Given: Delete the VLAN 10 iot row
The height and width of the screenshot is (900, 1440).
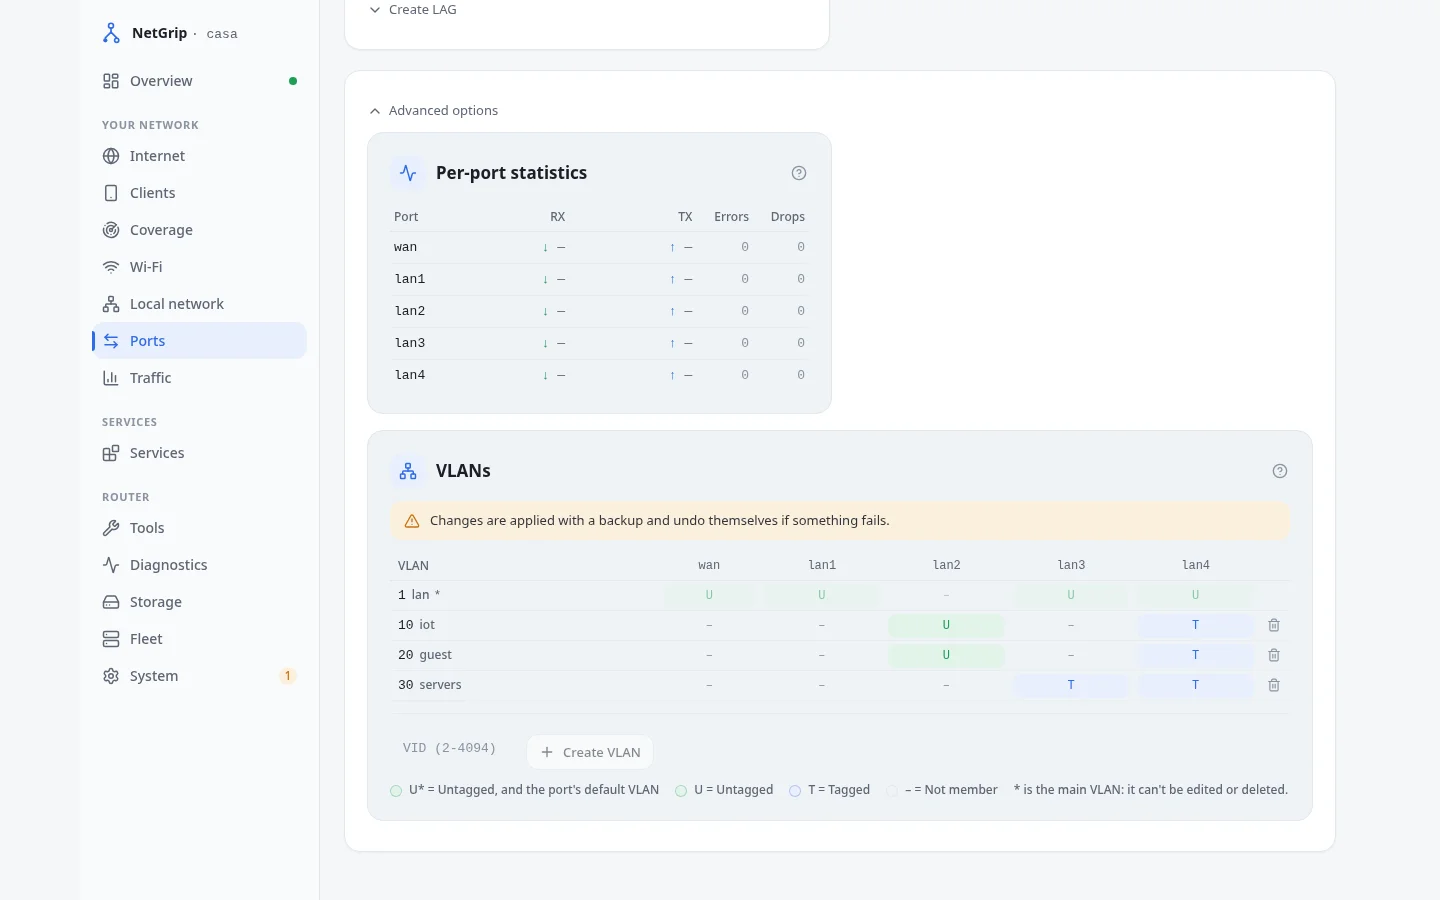Looking at the screenshot, I should [x=1274, y=625].
